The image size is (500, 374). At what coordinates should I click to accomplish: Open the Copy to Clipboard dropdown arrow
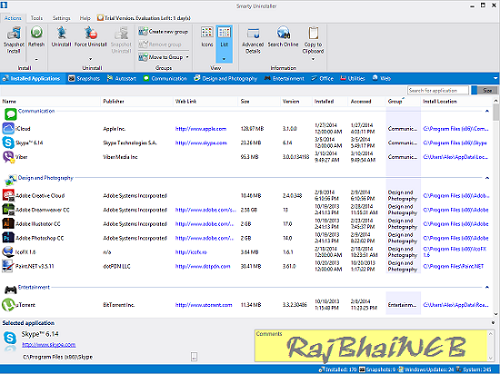coord(313,59)
